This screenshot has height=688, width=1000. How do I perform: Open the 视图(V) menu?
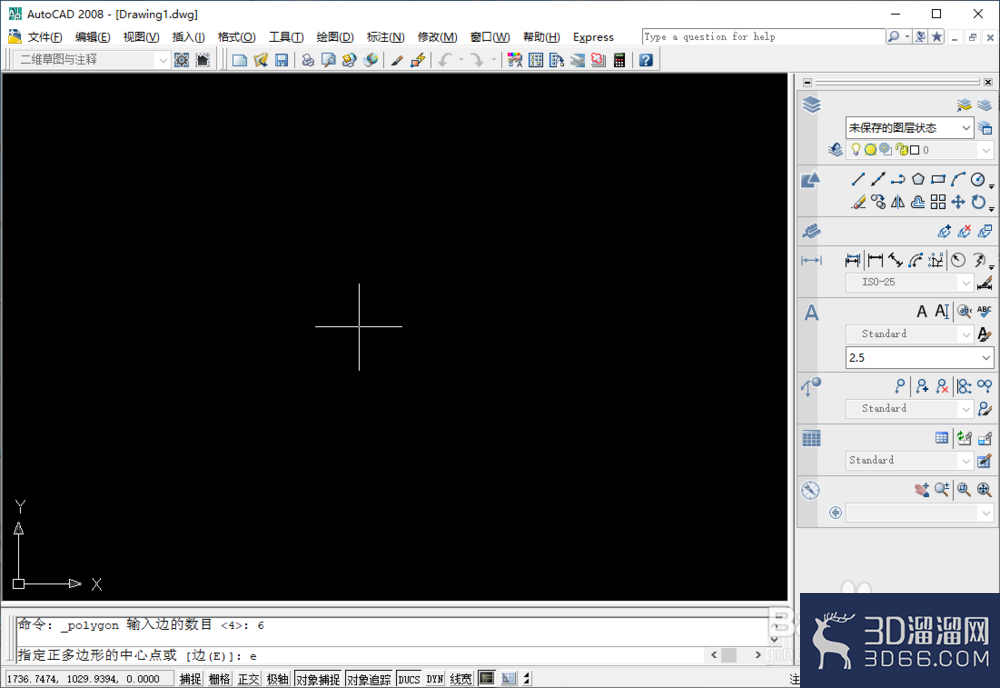click(x=141, y=37)
